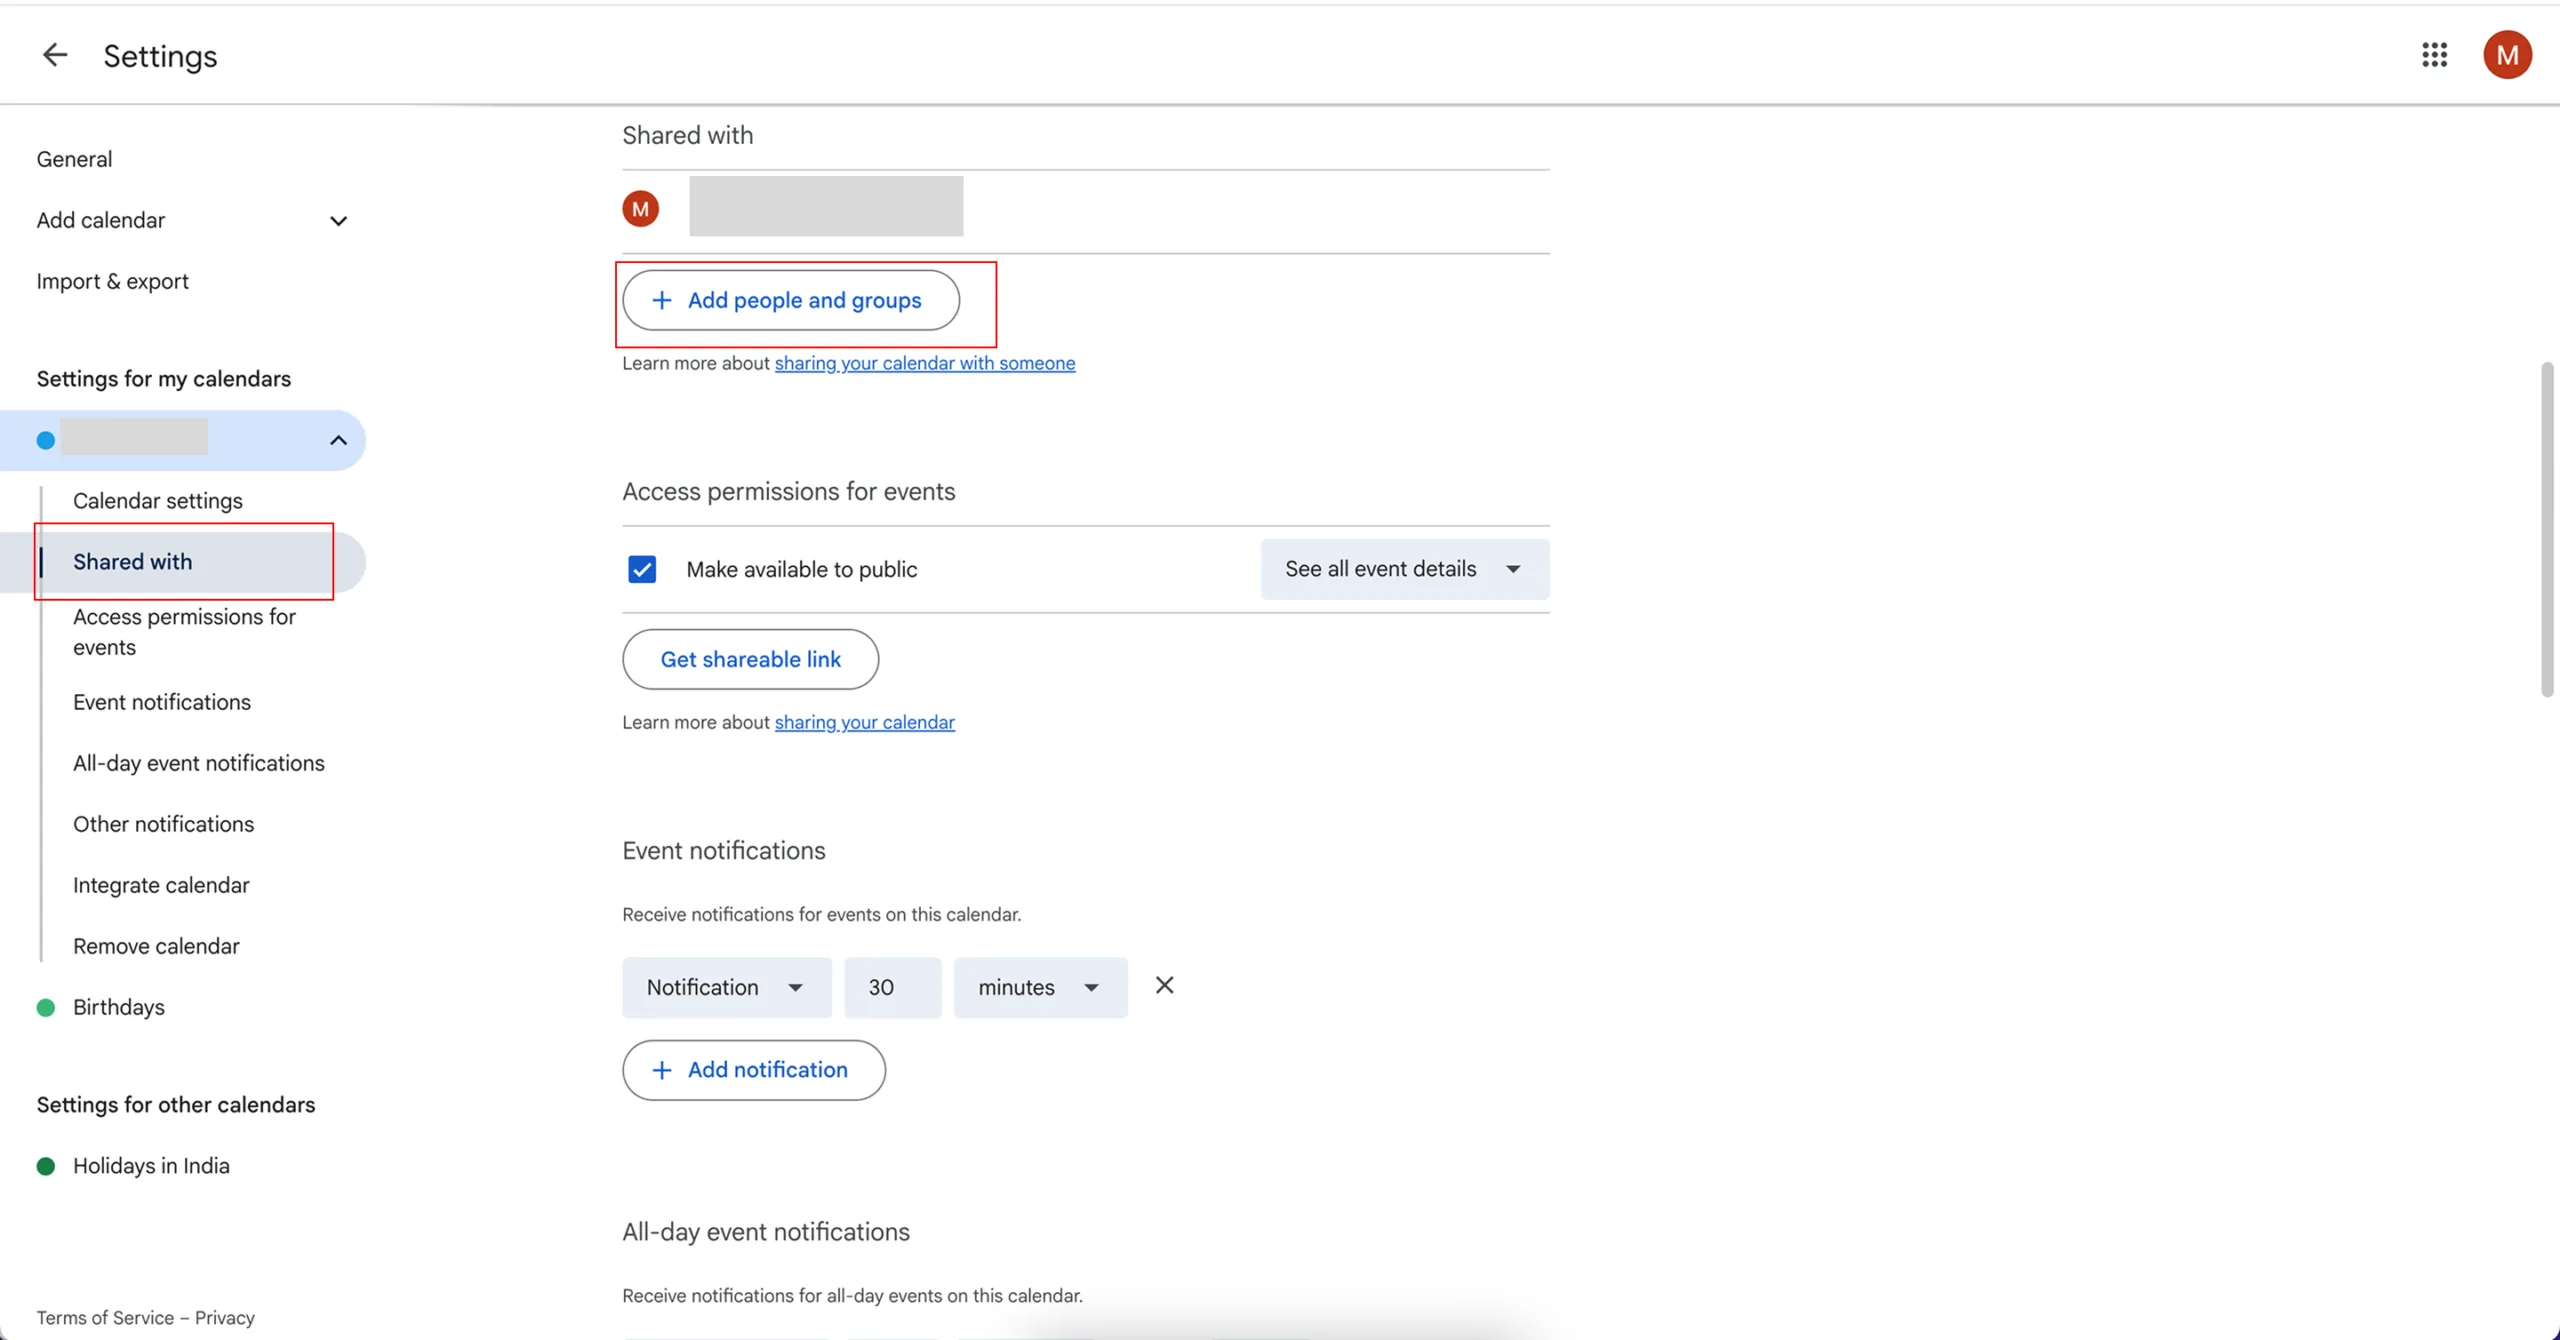Click the Add notification button
Viewport: 2560px width, 1340px height.
click(753, 1070)
